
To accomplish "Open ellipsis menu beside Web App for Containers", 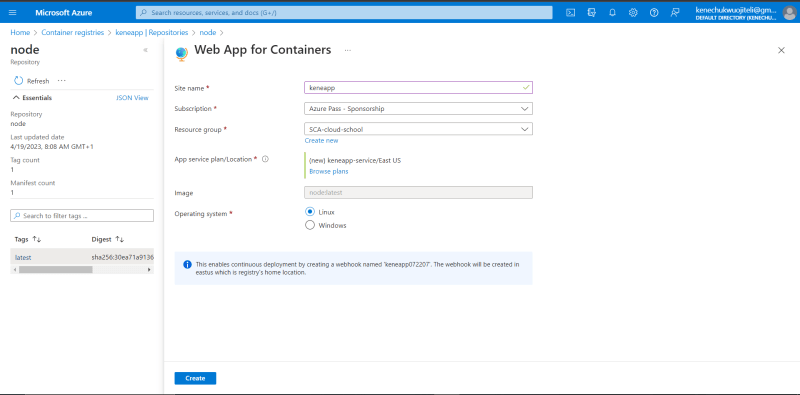I will [347, 51].
